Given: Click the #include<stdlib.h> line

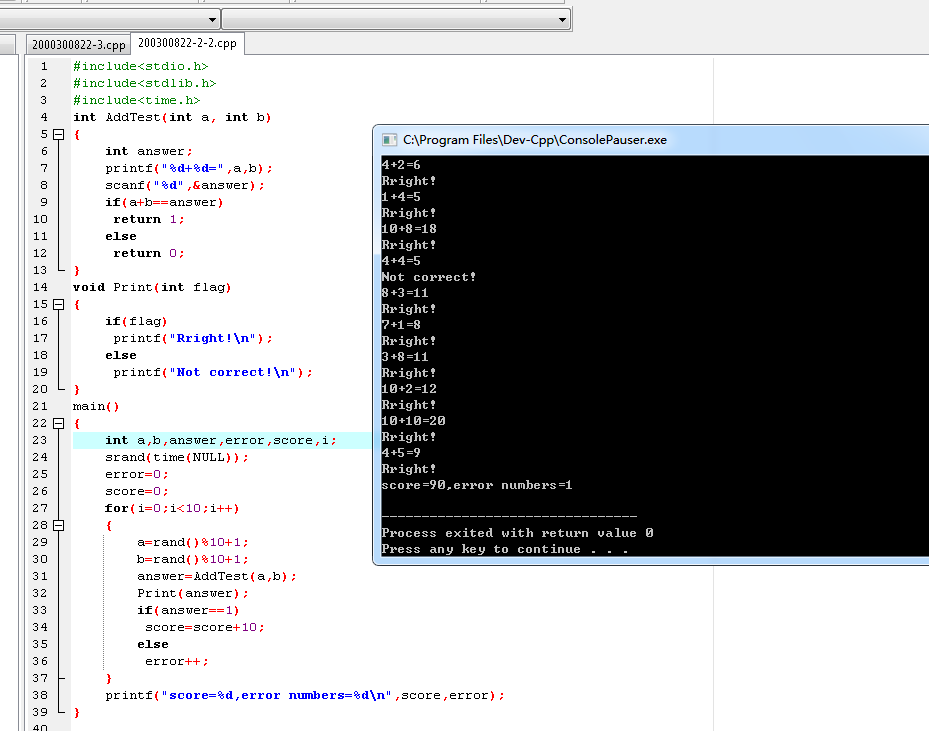Looking at the screenshot, I should (145, 84).
